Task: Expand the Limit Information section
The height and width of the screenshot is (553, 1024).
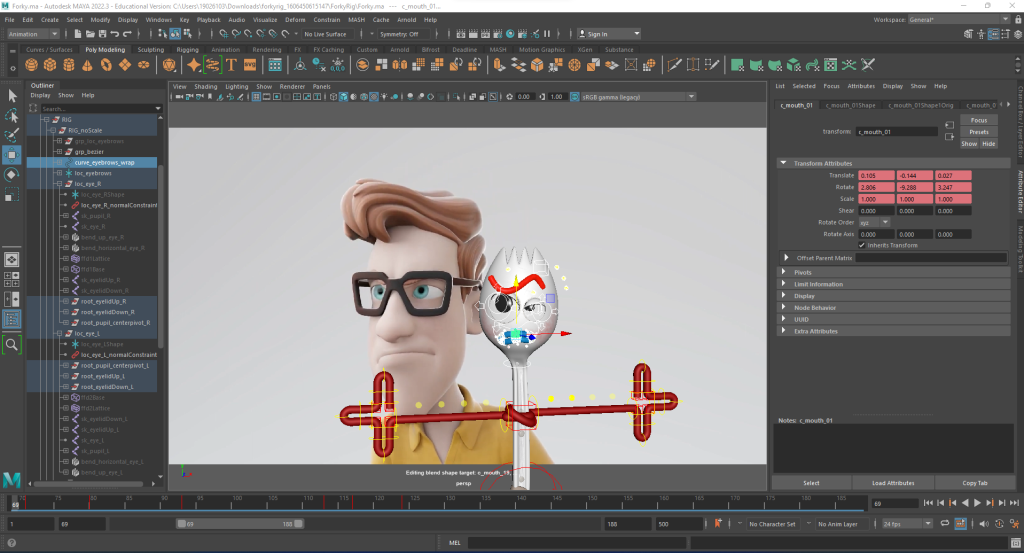Action: [784, 284]
